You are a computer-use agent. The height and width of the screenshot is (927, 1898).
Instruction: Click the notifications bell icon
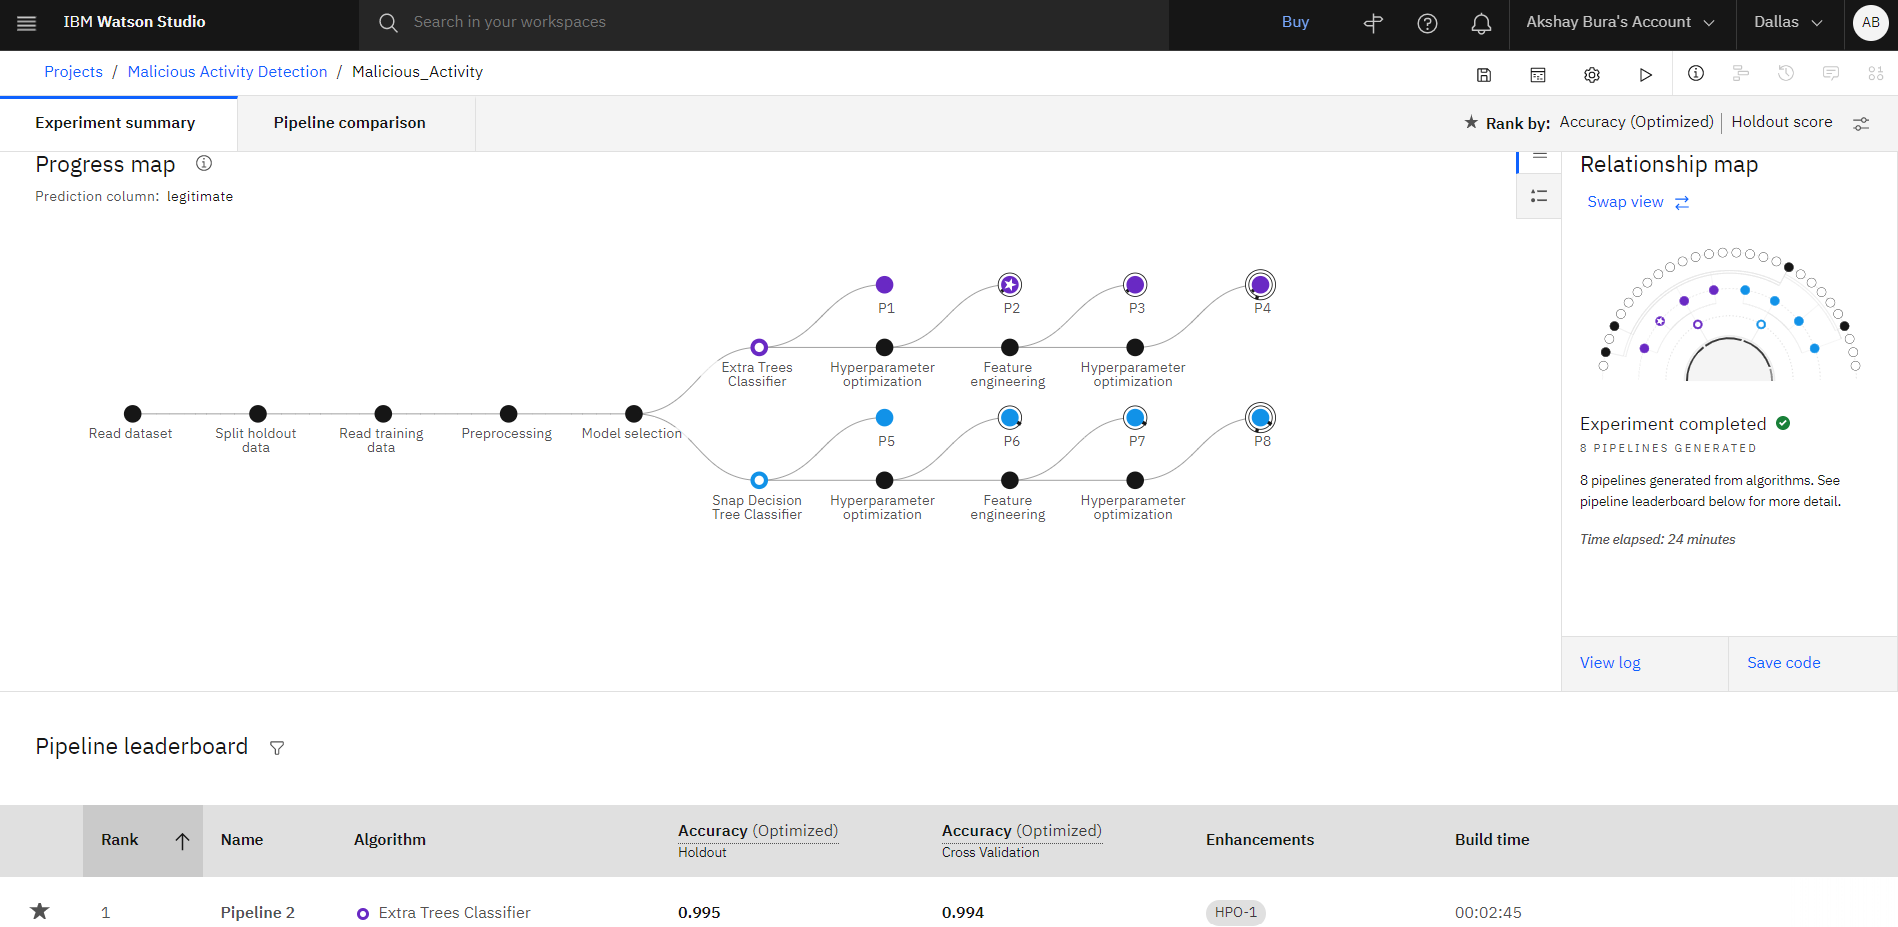[x=1481, y=23]
